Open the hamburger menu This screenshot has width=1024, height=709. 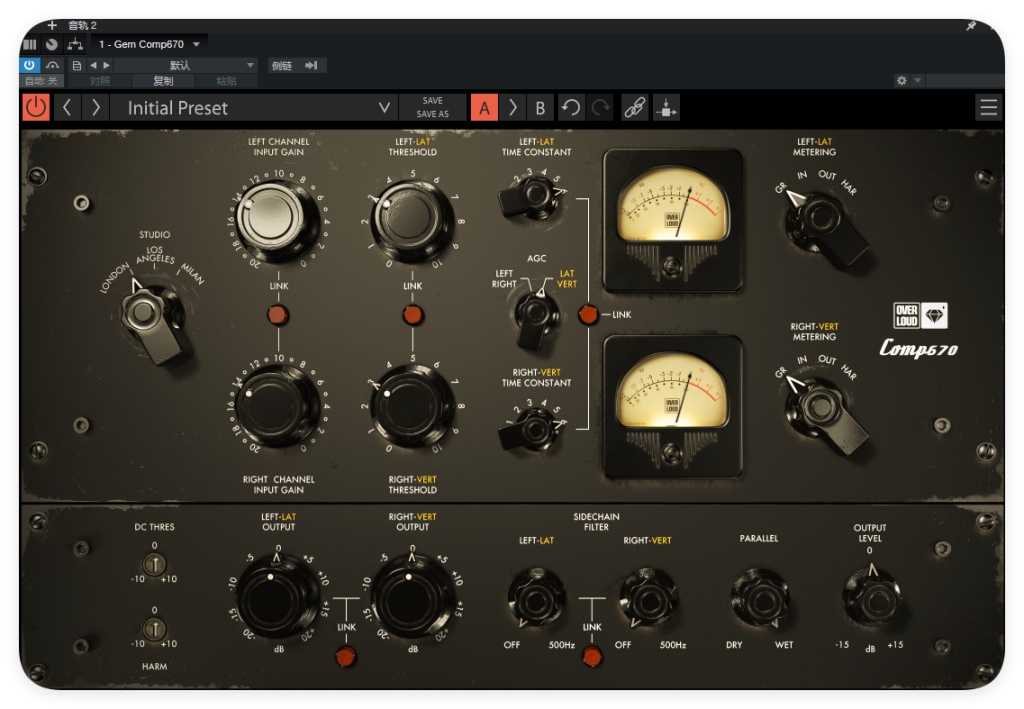tap(989, 108)
